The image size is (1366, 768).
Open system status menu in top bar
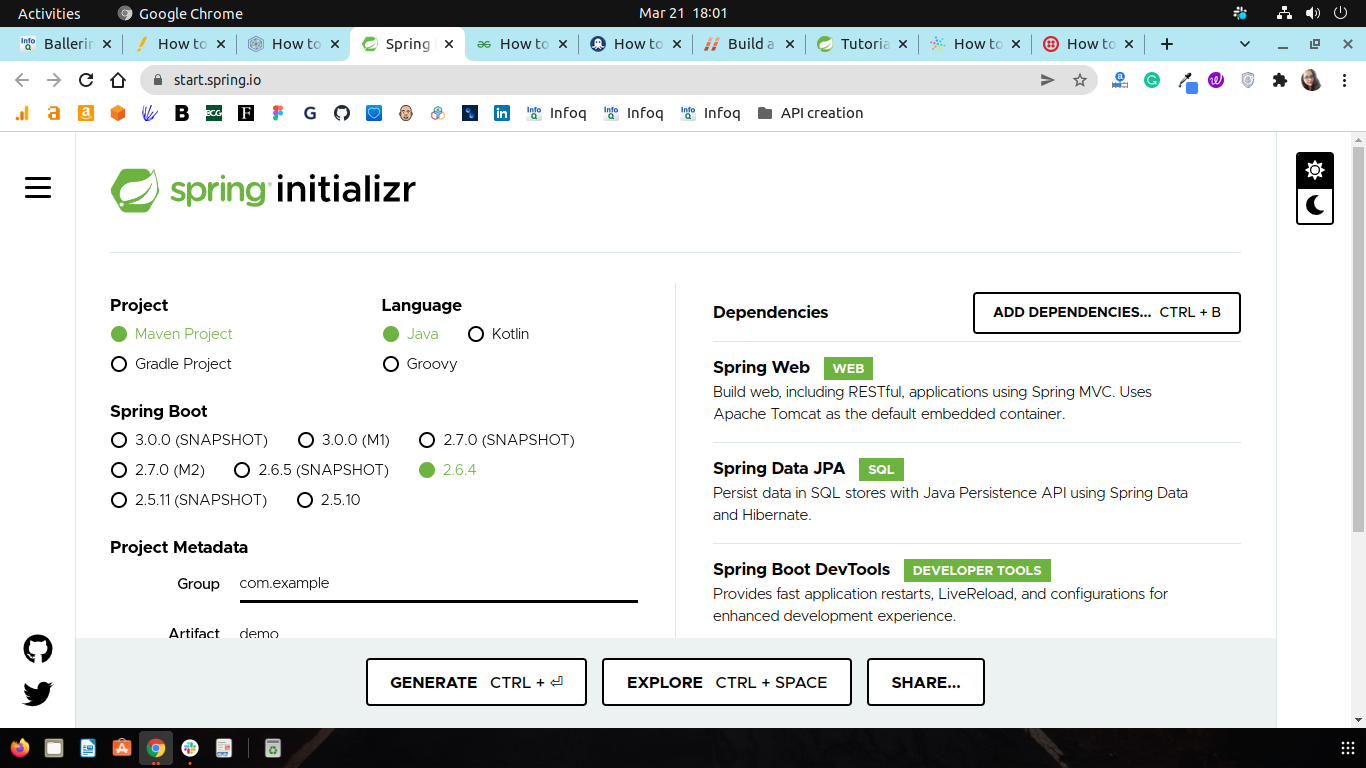point(1312,13)
